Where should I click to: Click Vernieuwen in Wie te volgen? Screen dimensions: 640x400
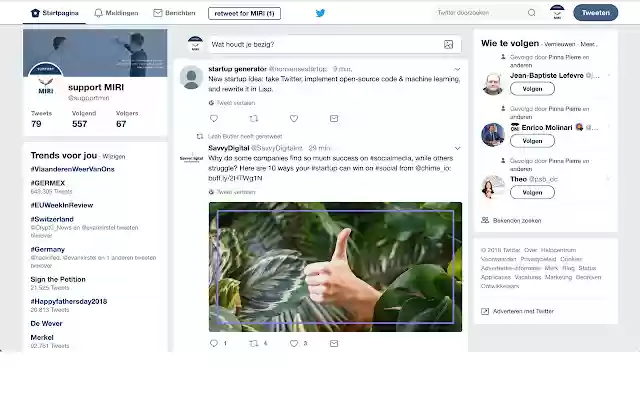coord(560,44)
